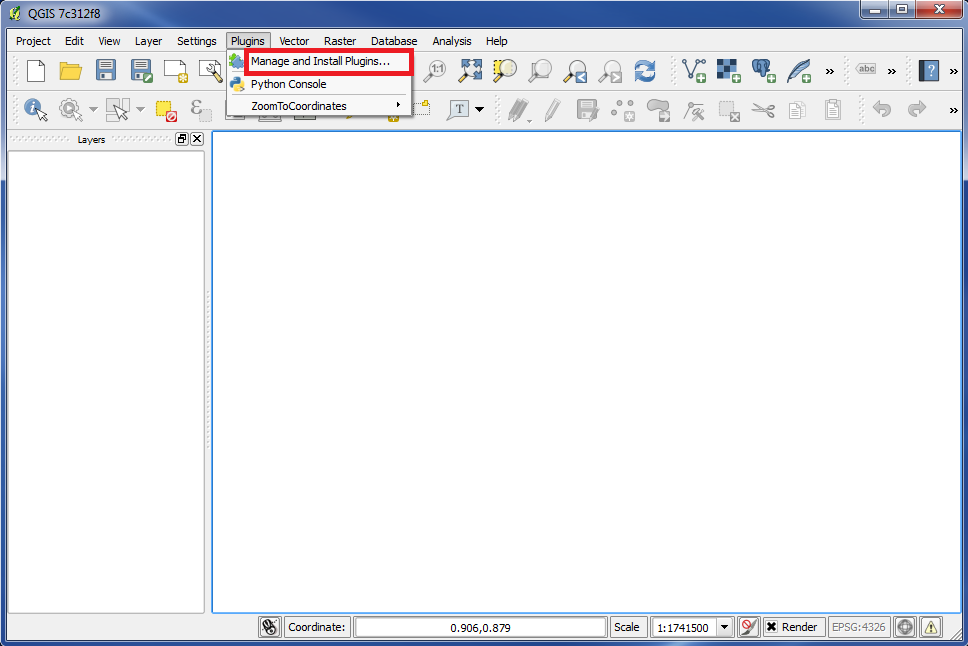This screenshot has width=968, height=646.
Task: Open Run Feature Action dropdown arrow
Action: (93, 110)
